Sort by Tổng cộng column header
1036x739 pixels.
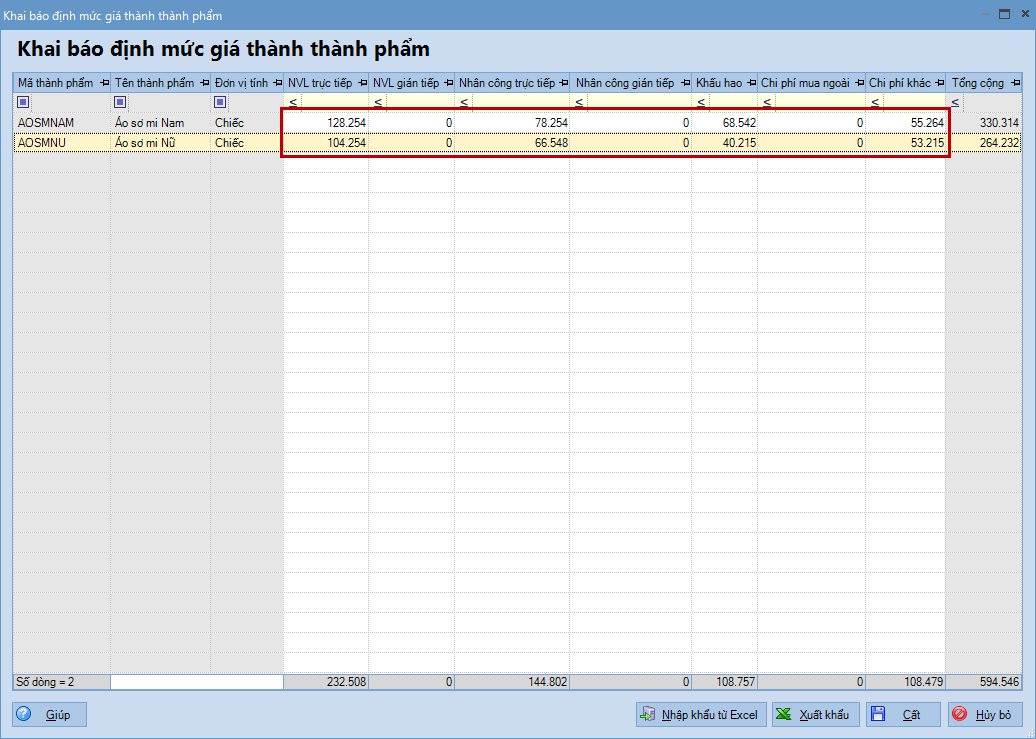point(977,83)
